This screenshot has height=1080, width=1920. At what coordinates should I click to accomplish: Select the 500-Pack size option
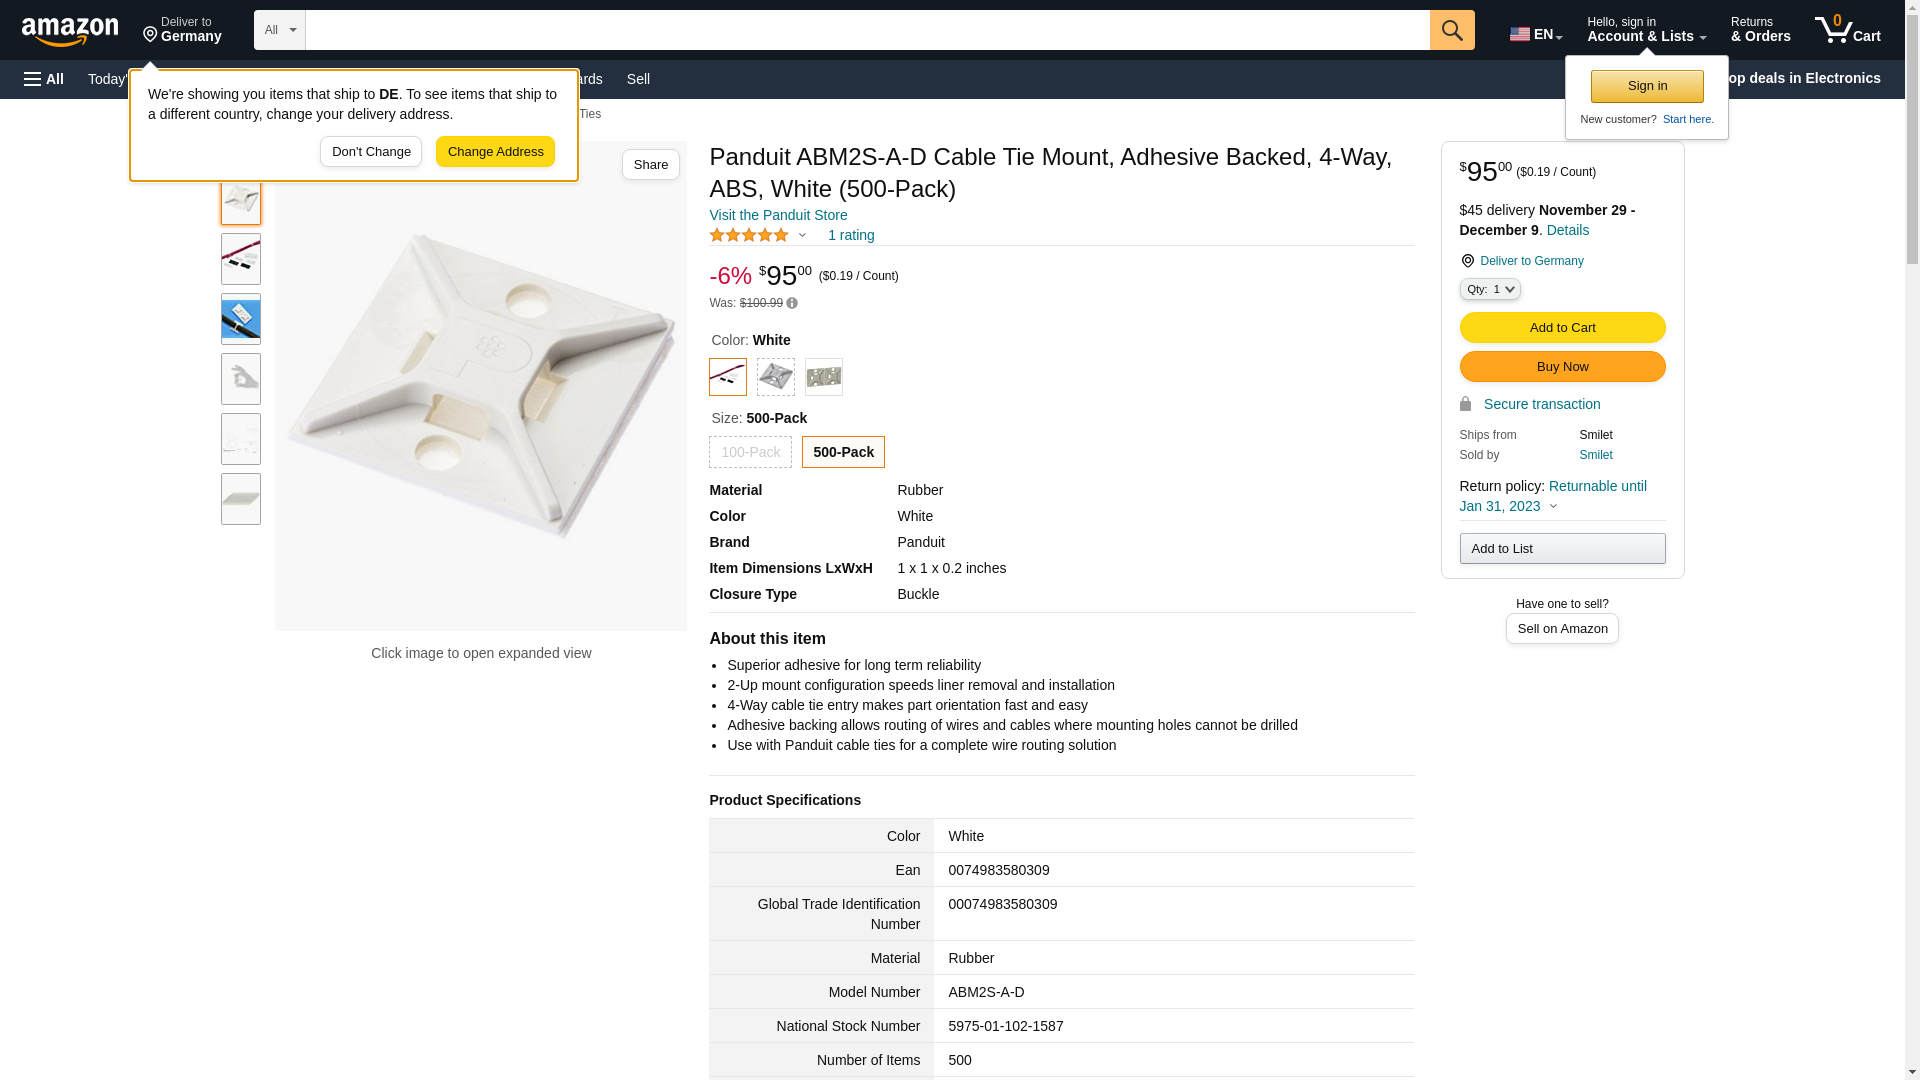click(843, 452)
